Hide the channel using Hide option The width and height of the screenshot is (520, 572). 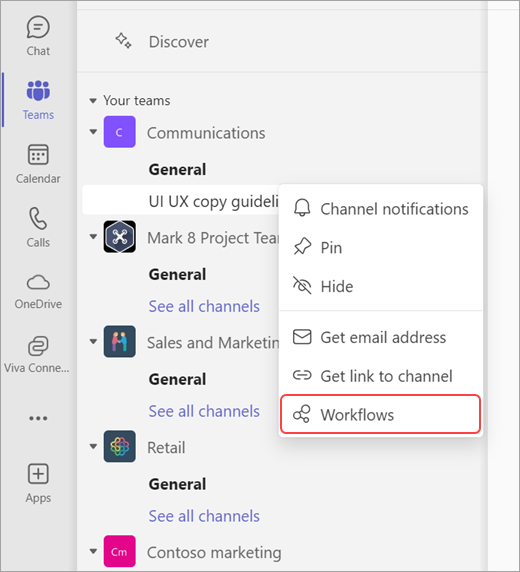click(x=381, y=286)
